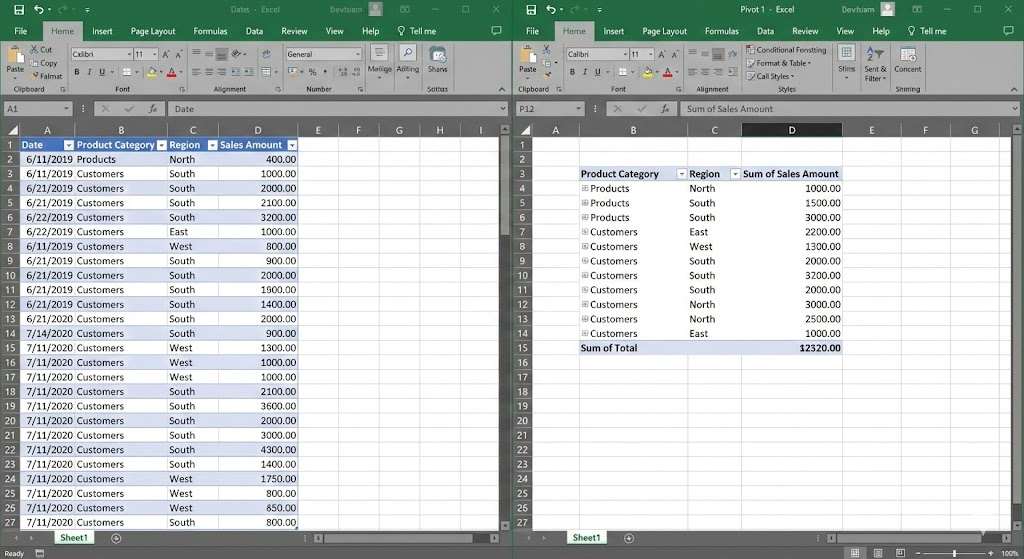Click the Name Box showing A1
Image resolution: width=1024 pixels, height=559 pixels.
(x=33, y=109)
